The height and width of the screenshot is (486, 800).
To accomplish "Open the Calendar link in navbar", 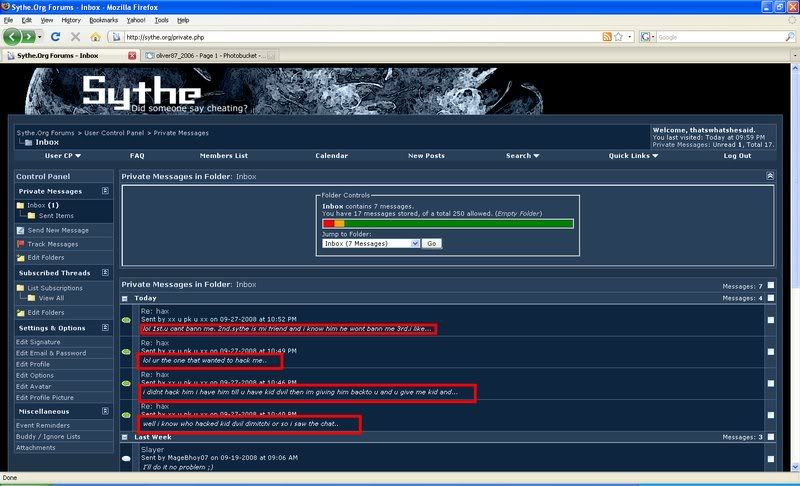I will tap(332, 156).
